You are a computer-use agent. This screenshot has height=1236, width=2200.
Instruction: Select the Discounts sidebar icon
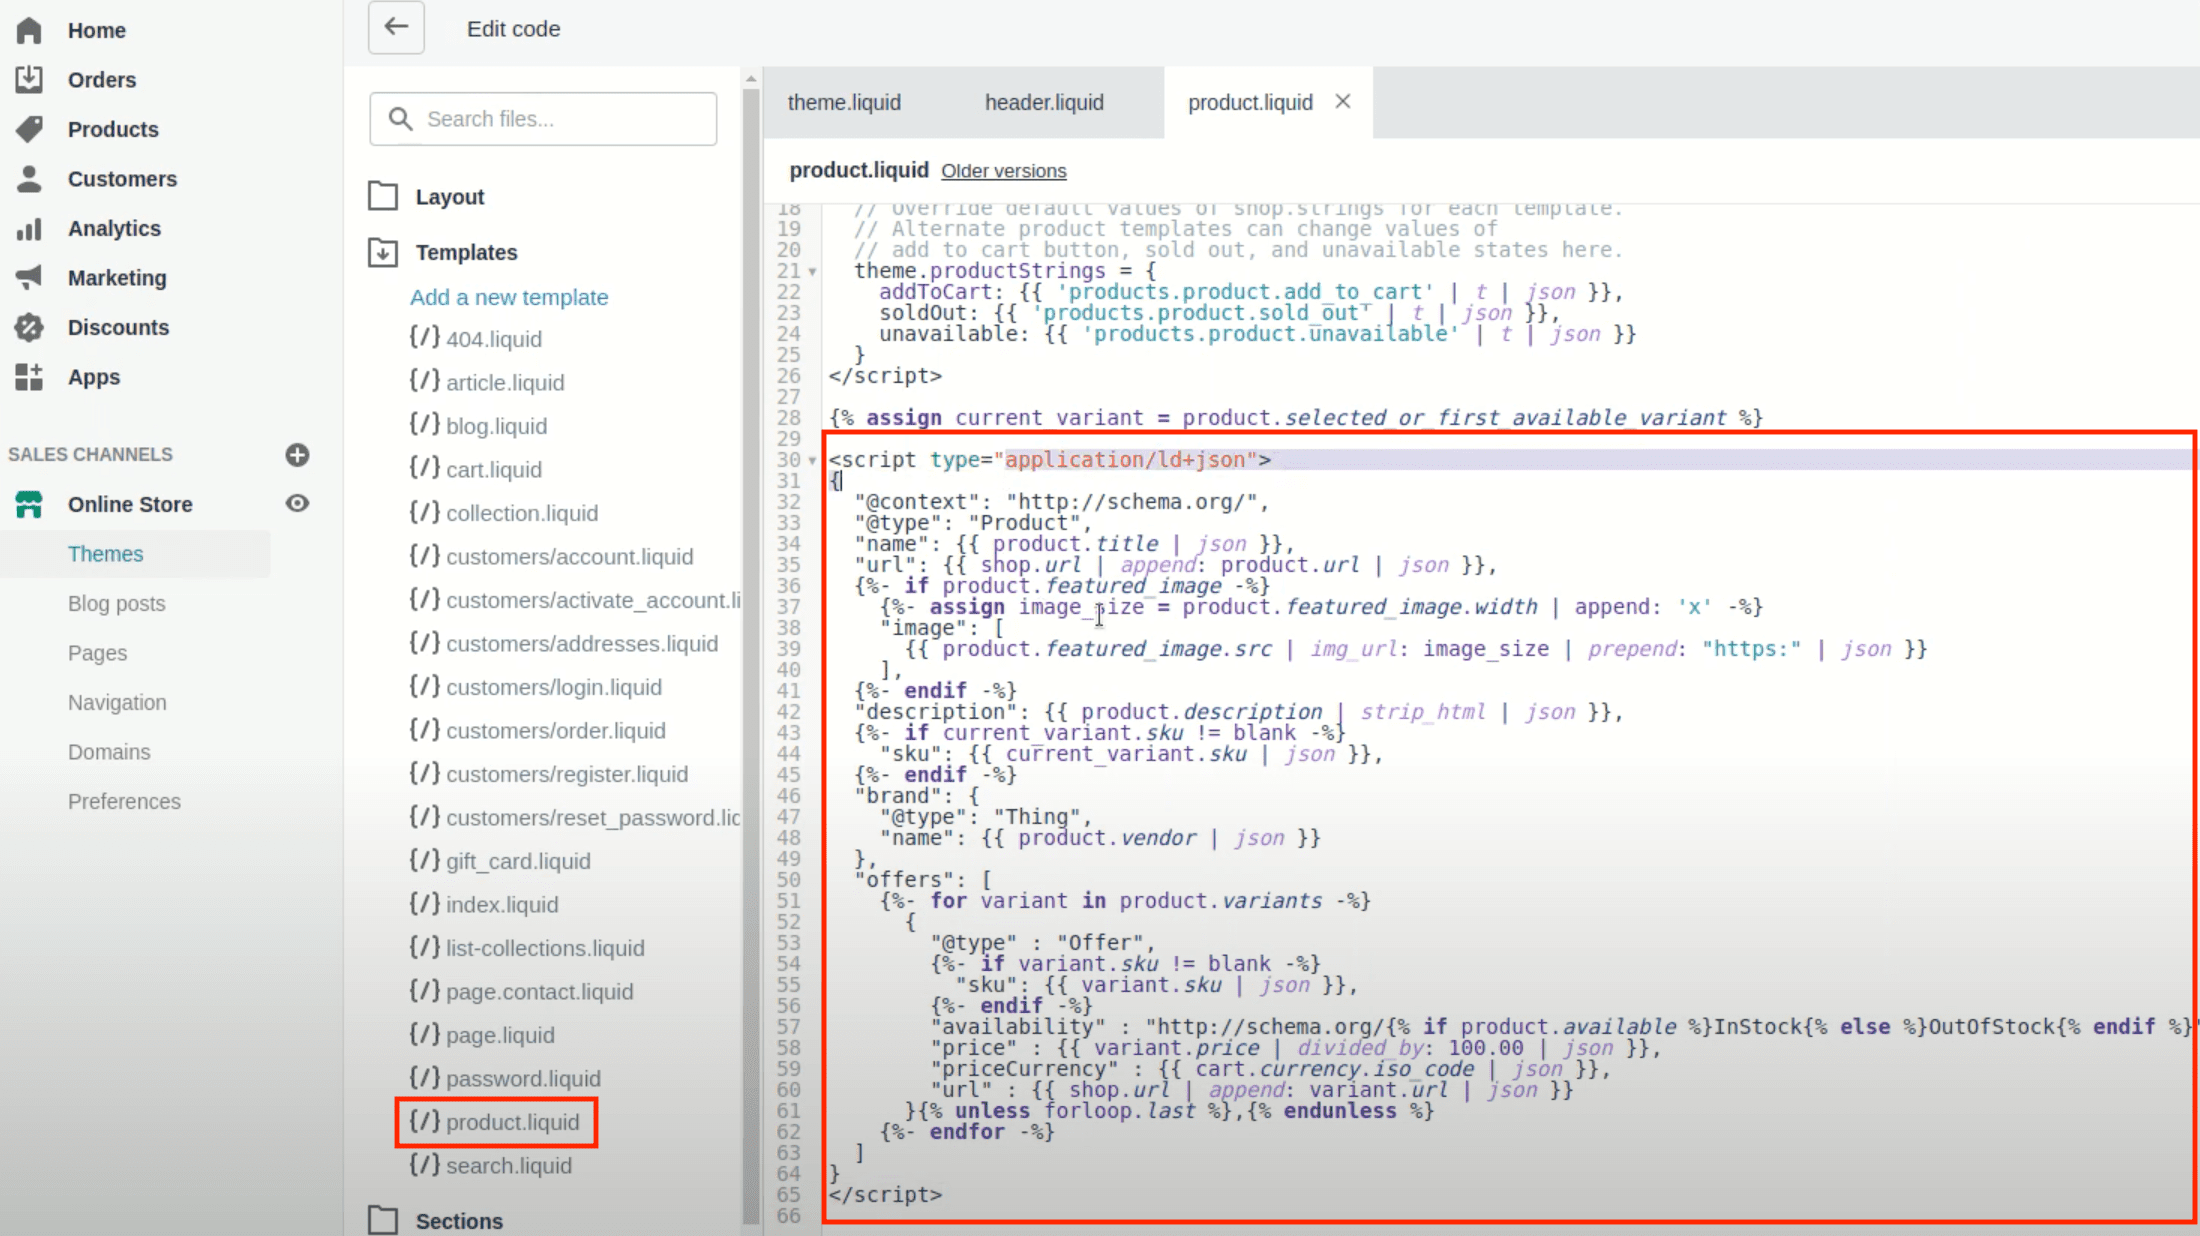pos(29,326)
